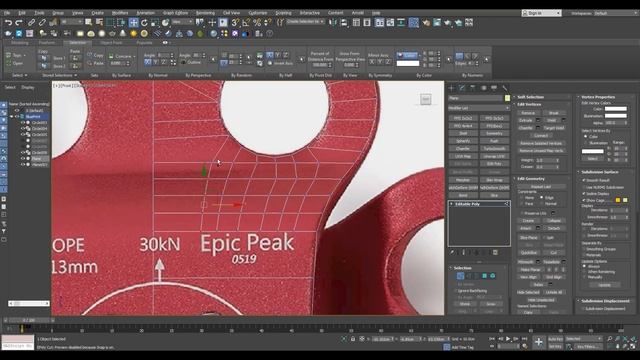Select Vertex sub-object level icon

point(460,276)
